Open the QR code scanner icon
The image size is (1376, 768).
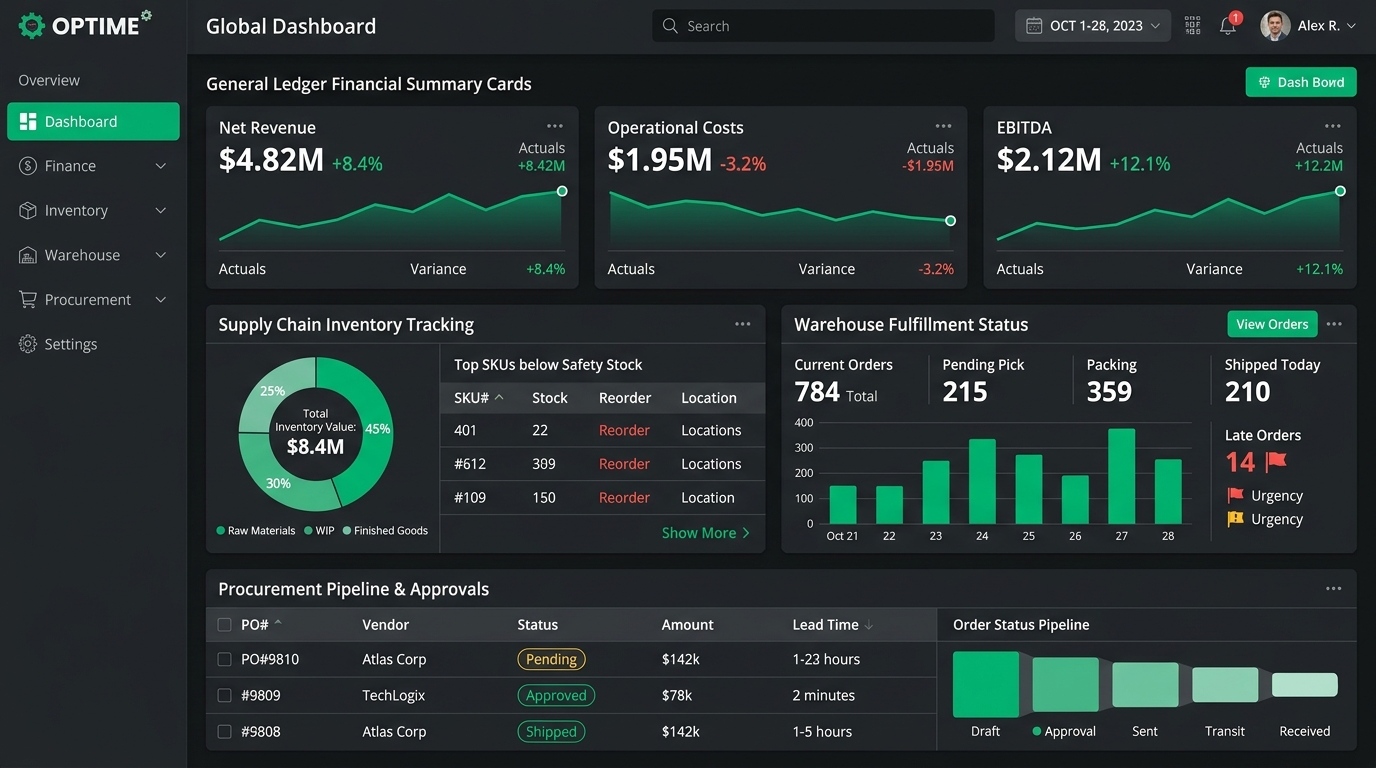pos(1192,26)
